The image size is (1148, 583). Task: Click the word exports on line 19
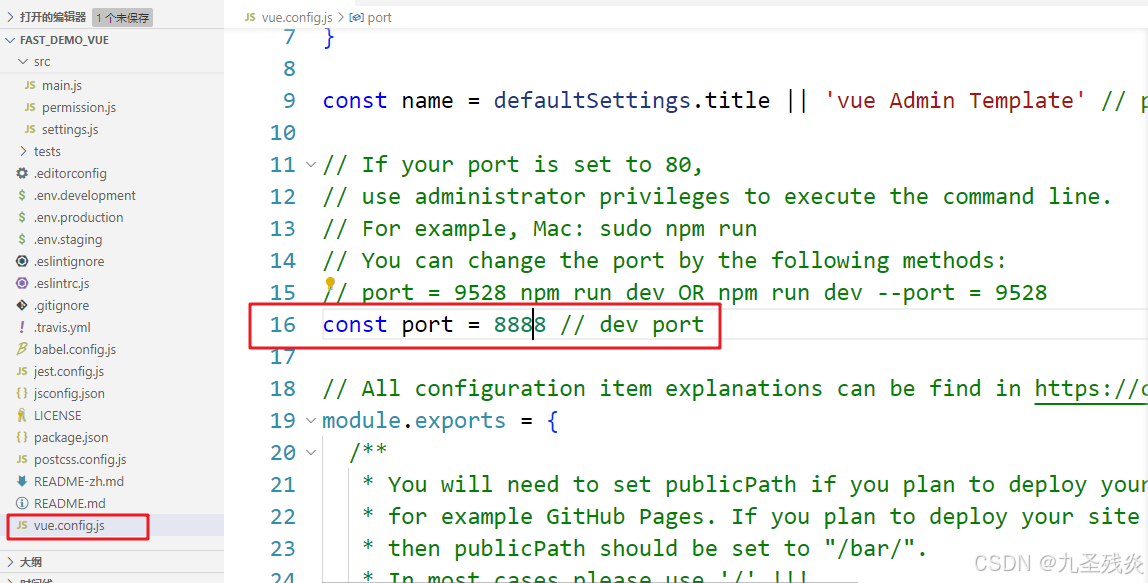click(x=460, y=420)
